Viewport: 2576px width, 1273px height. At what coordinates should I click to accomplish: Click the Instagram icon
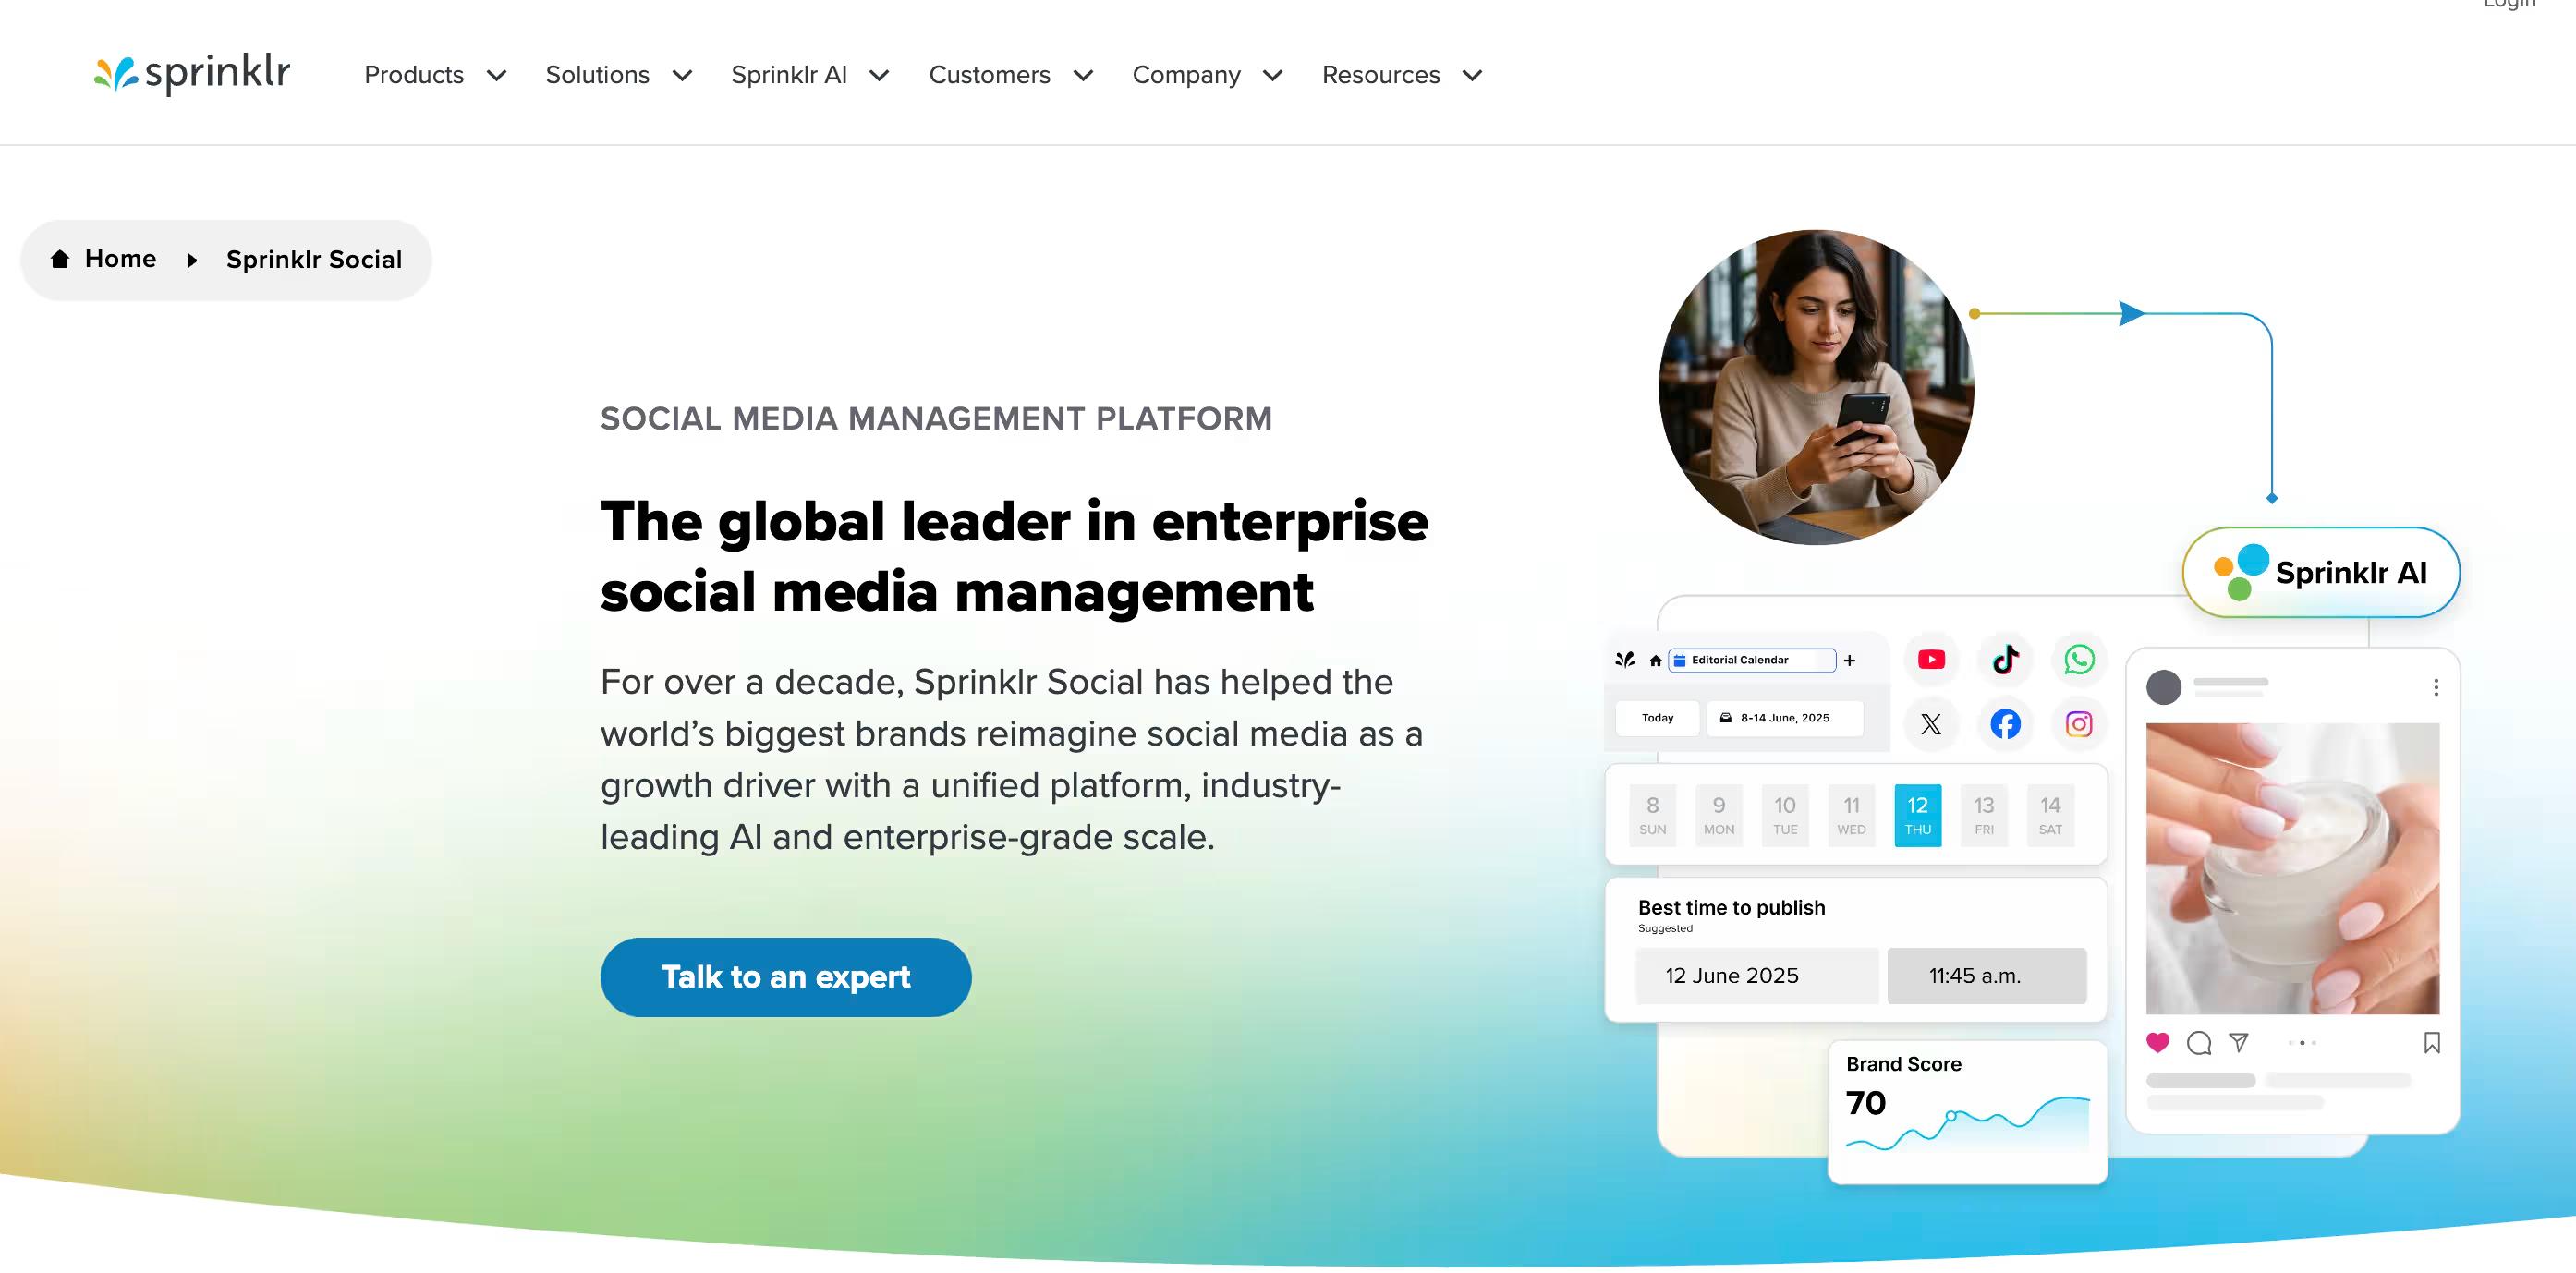tap(2079, 724)
